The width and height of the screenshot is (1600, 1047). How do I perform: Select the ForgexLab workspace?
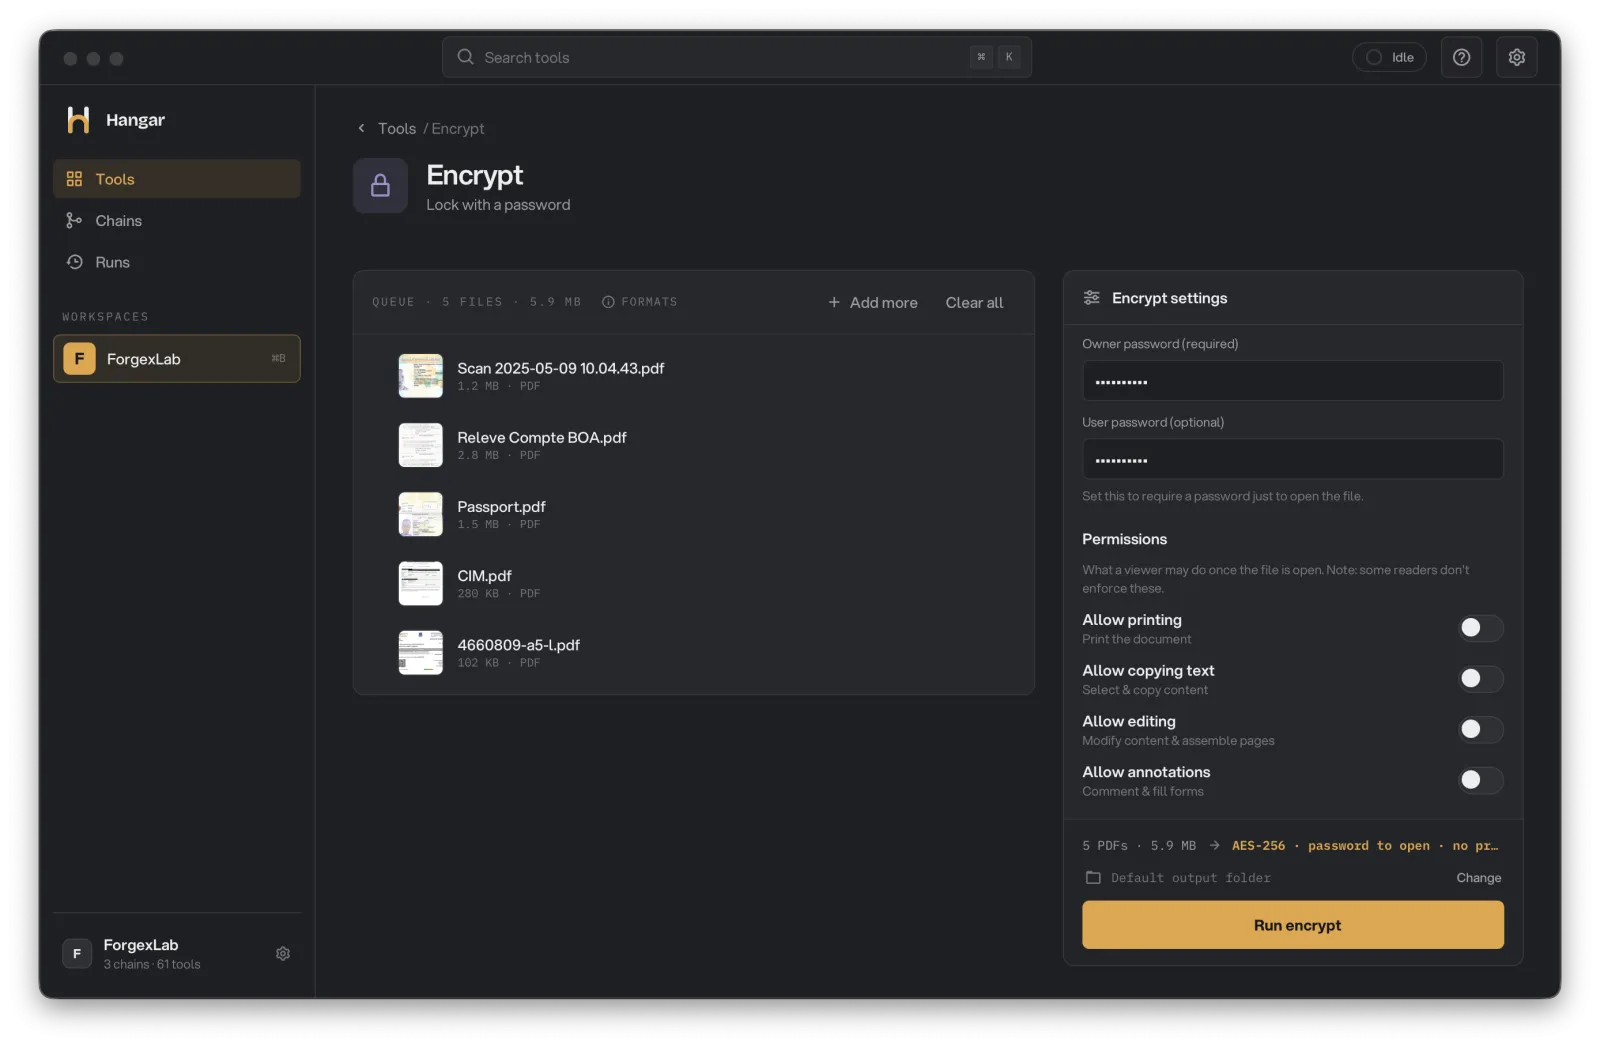176,359
